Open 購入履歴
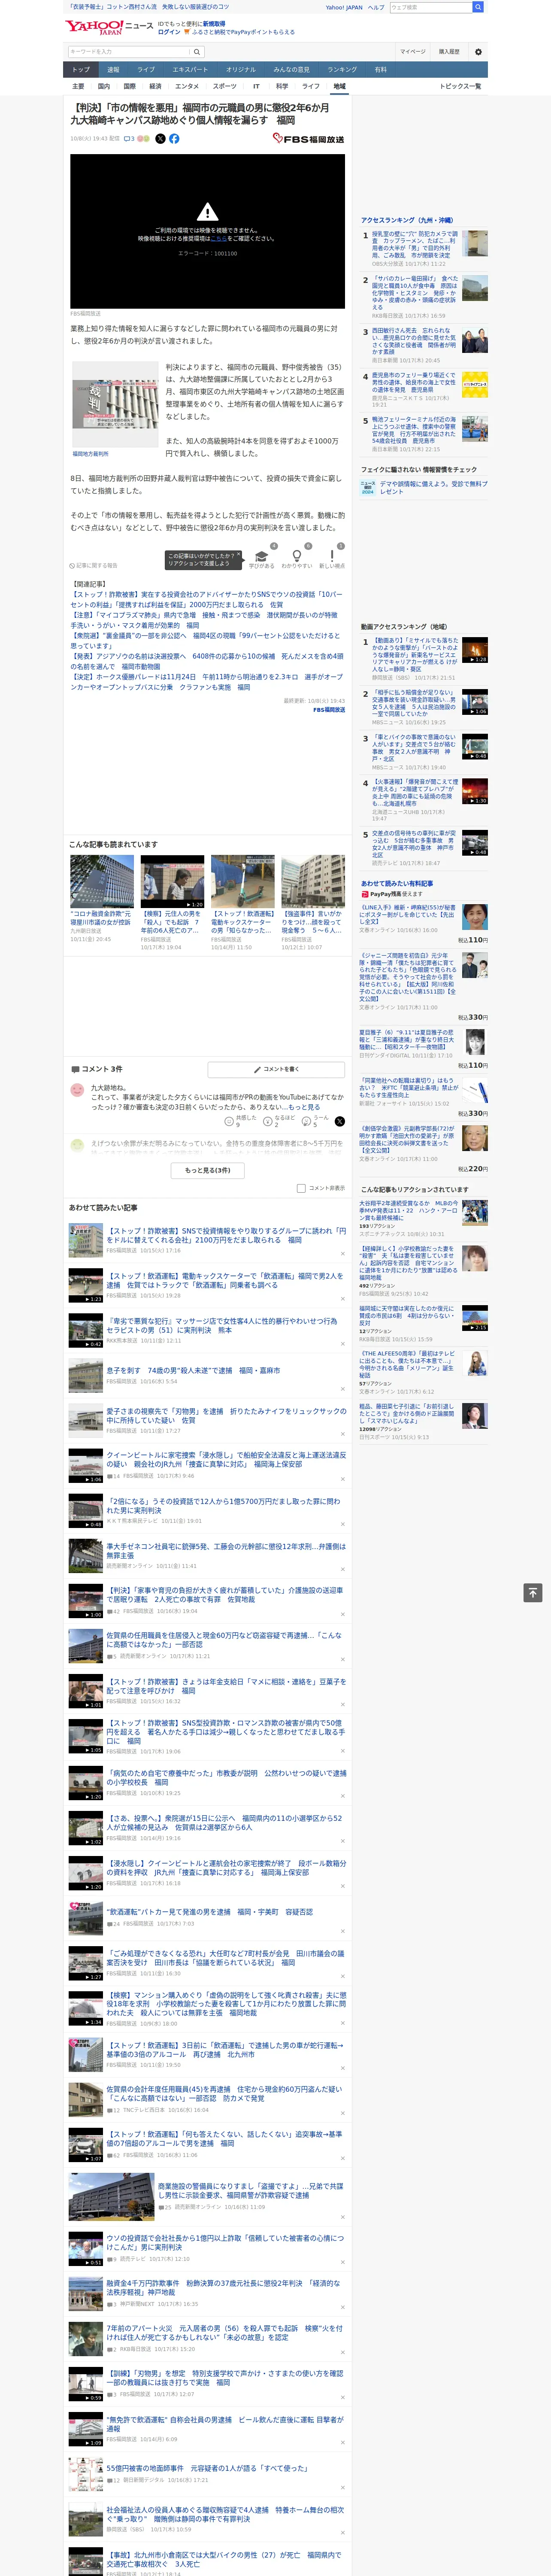The height and width of the screenshot is (2576, 551). coord(449,52)
